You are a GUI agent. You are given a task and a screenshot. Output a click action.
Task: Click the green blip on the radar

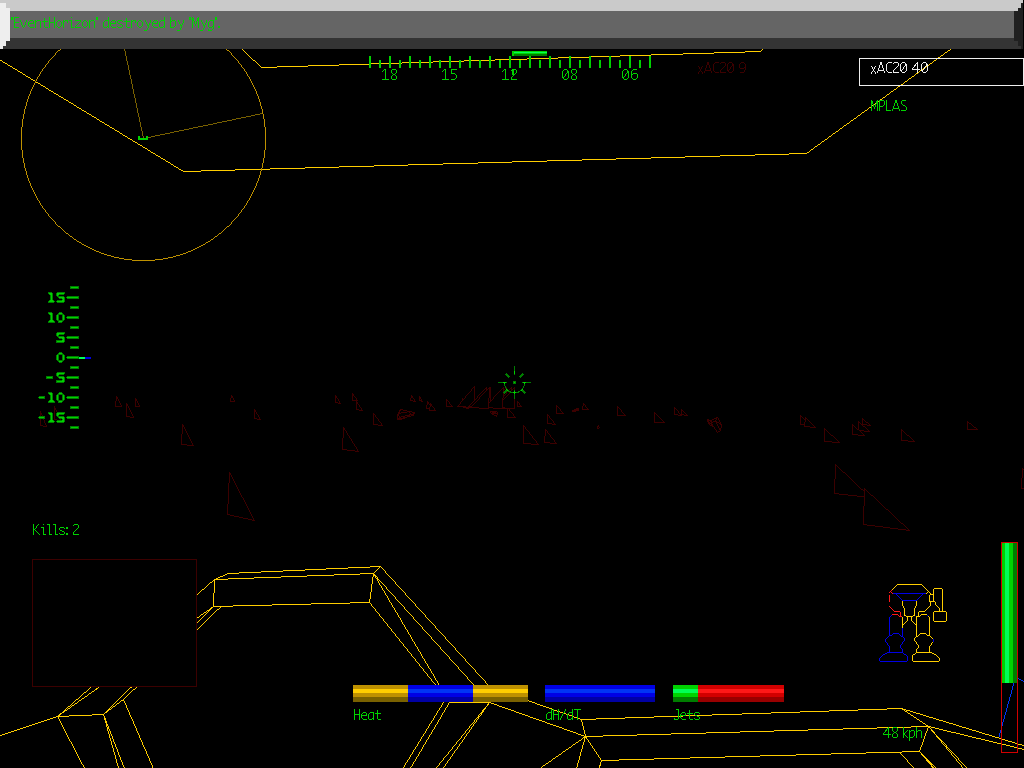(x=143, y=137)
